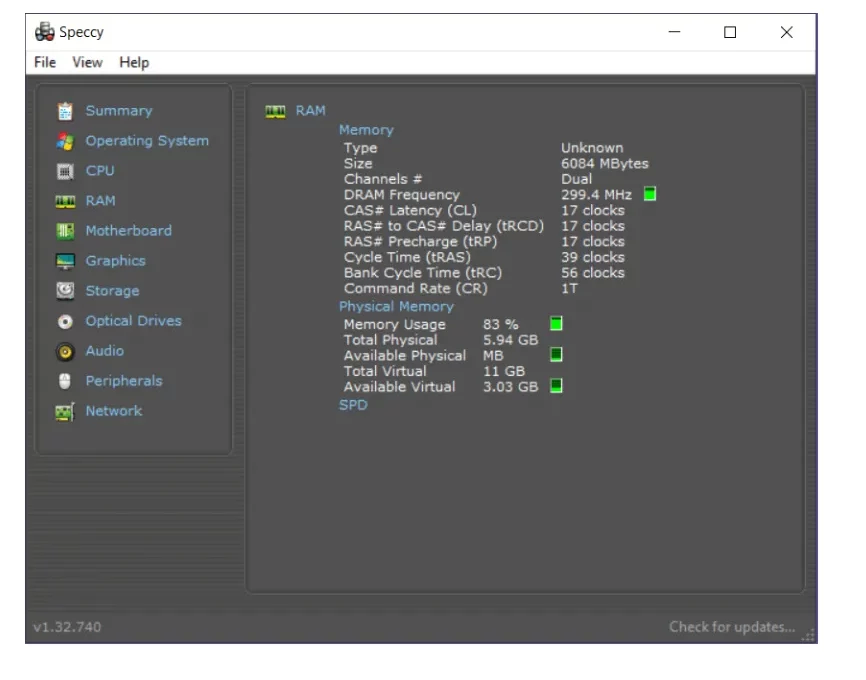Collapse the Memory section heading

tap(366, 130)
